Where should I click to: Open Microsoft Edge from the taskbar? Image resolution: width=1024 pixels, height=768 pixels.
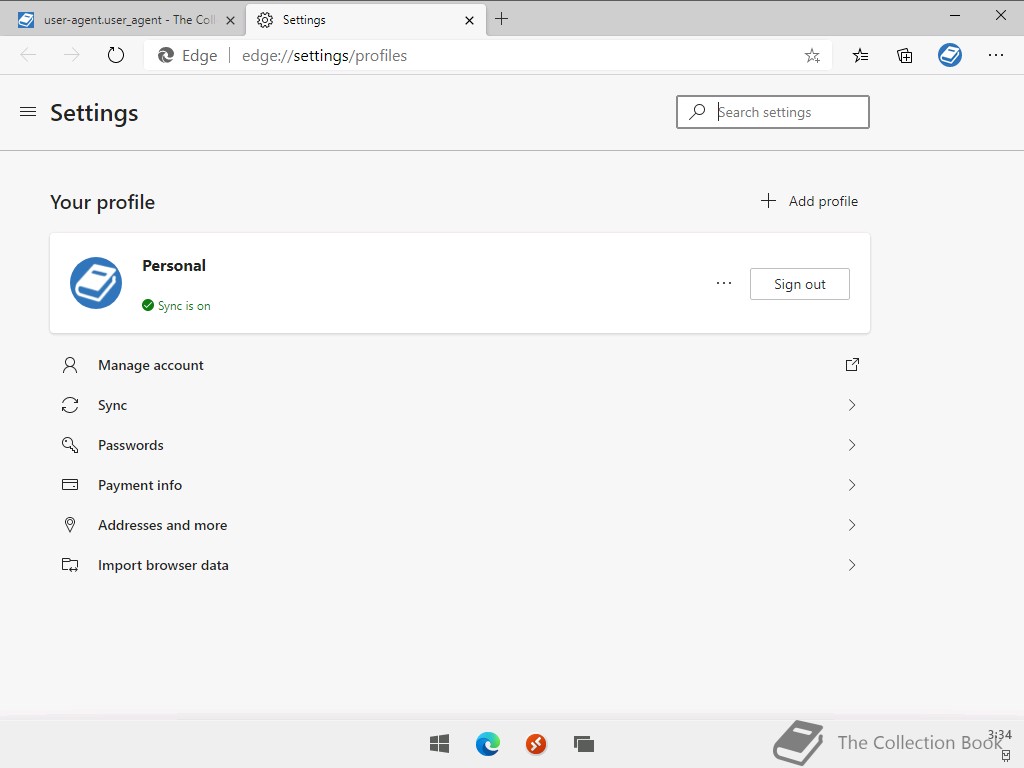[488, 744]
